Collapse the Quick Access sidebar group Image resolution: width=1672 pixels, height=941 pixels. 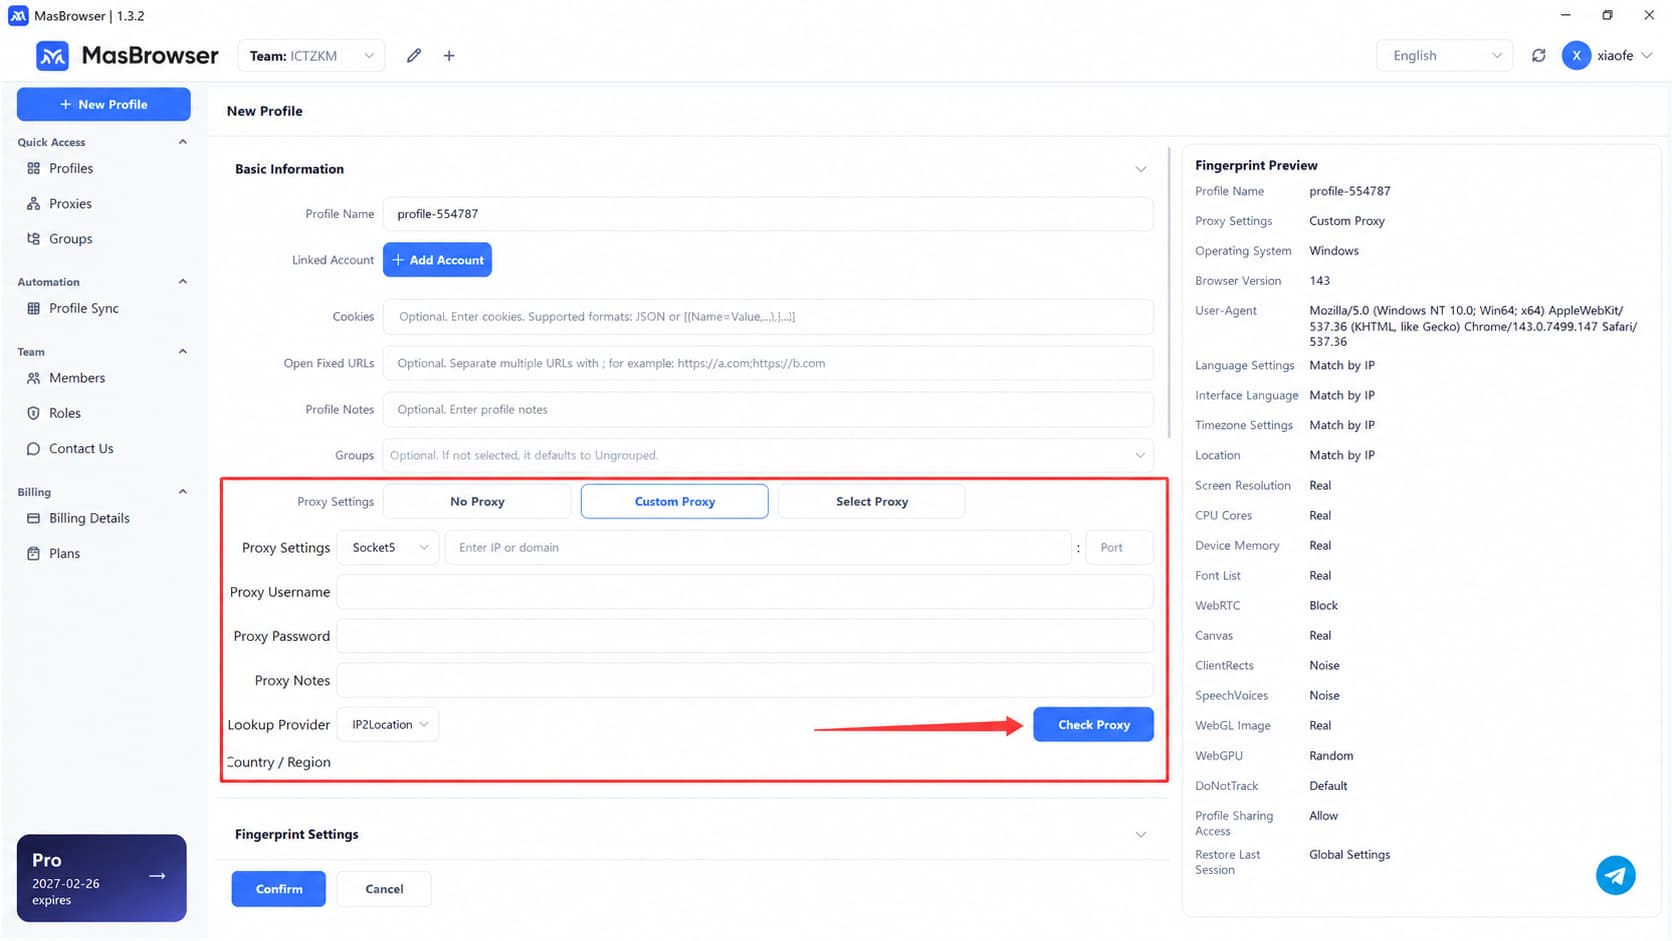point(182,142)
